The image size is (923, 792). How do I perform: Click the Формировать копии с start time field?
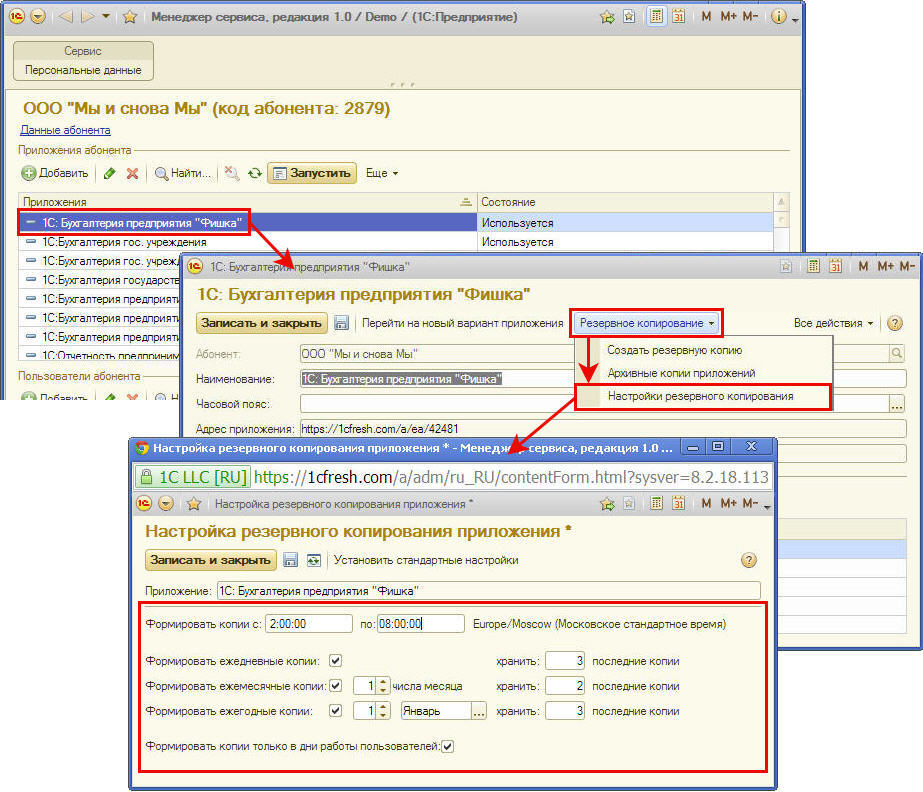click(308, 624)
